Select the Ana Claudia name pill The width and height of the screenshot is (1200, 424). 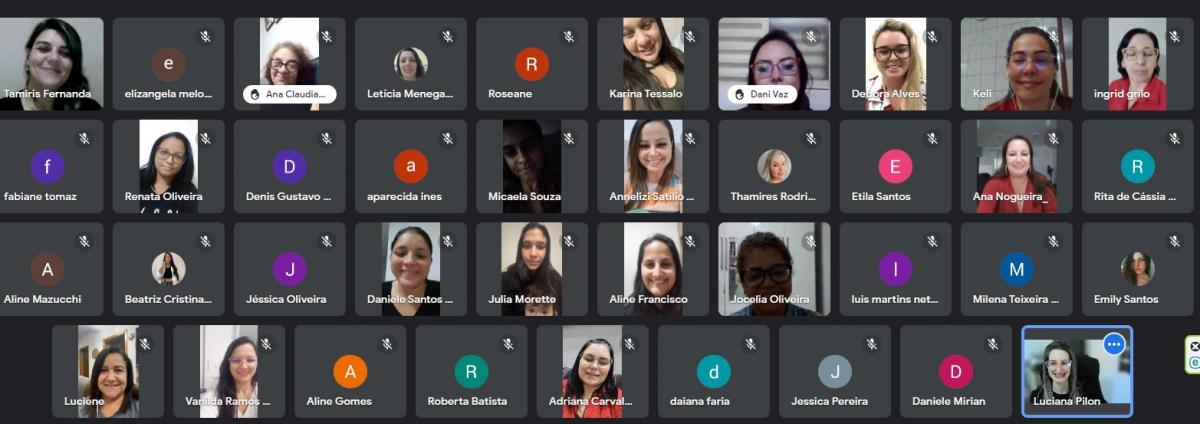point(289,94)
